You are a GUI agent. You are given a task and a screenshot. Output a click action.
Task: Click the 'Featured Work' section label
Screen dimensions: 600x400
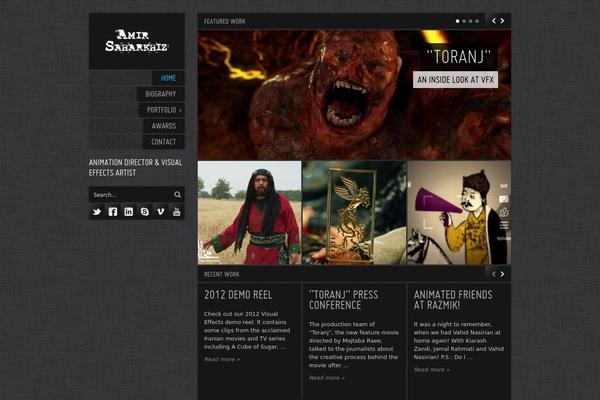225,21
